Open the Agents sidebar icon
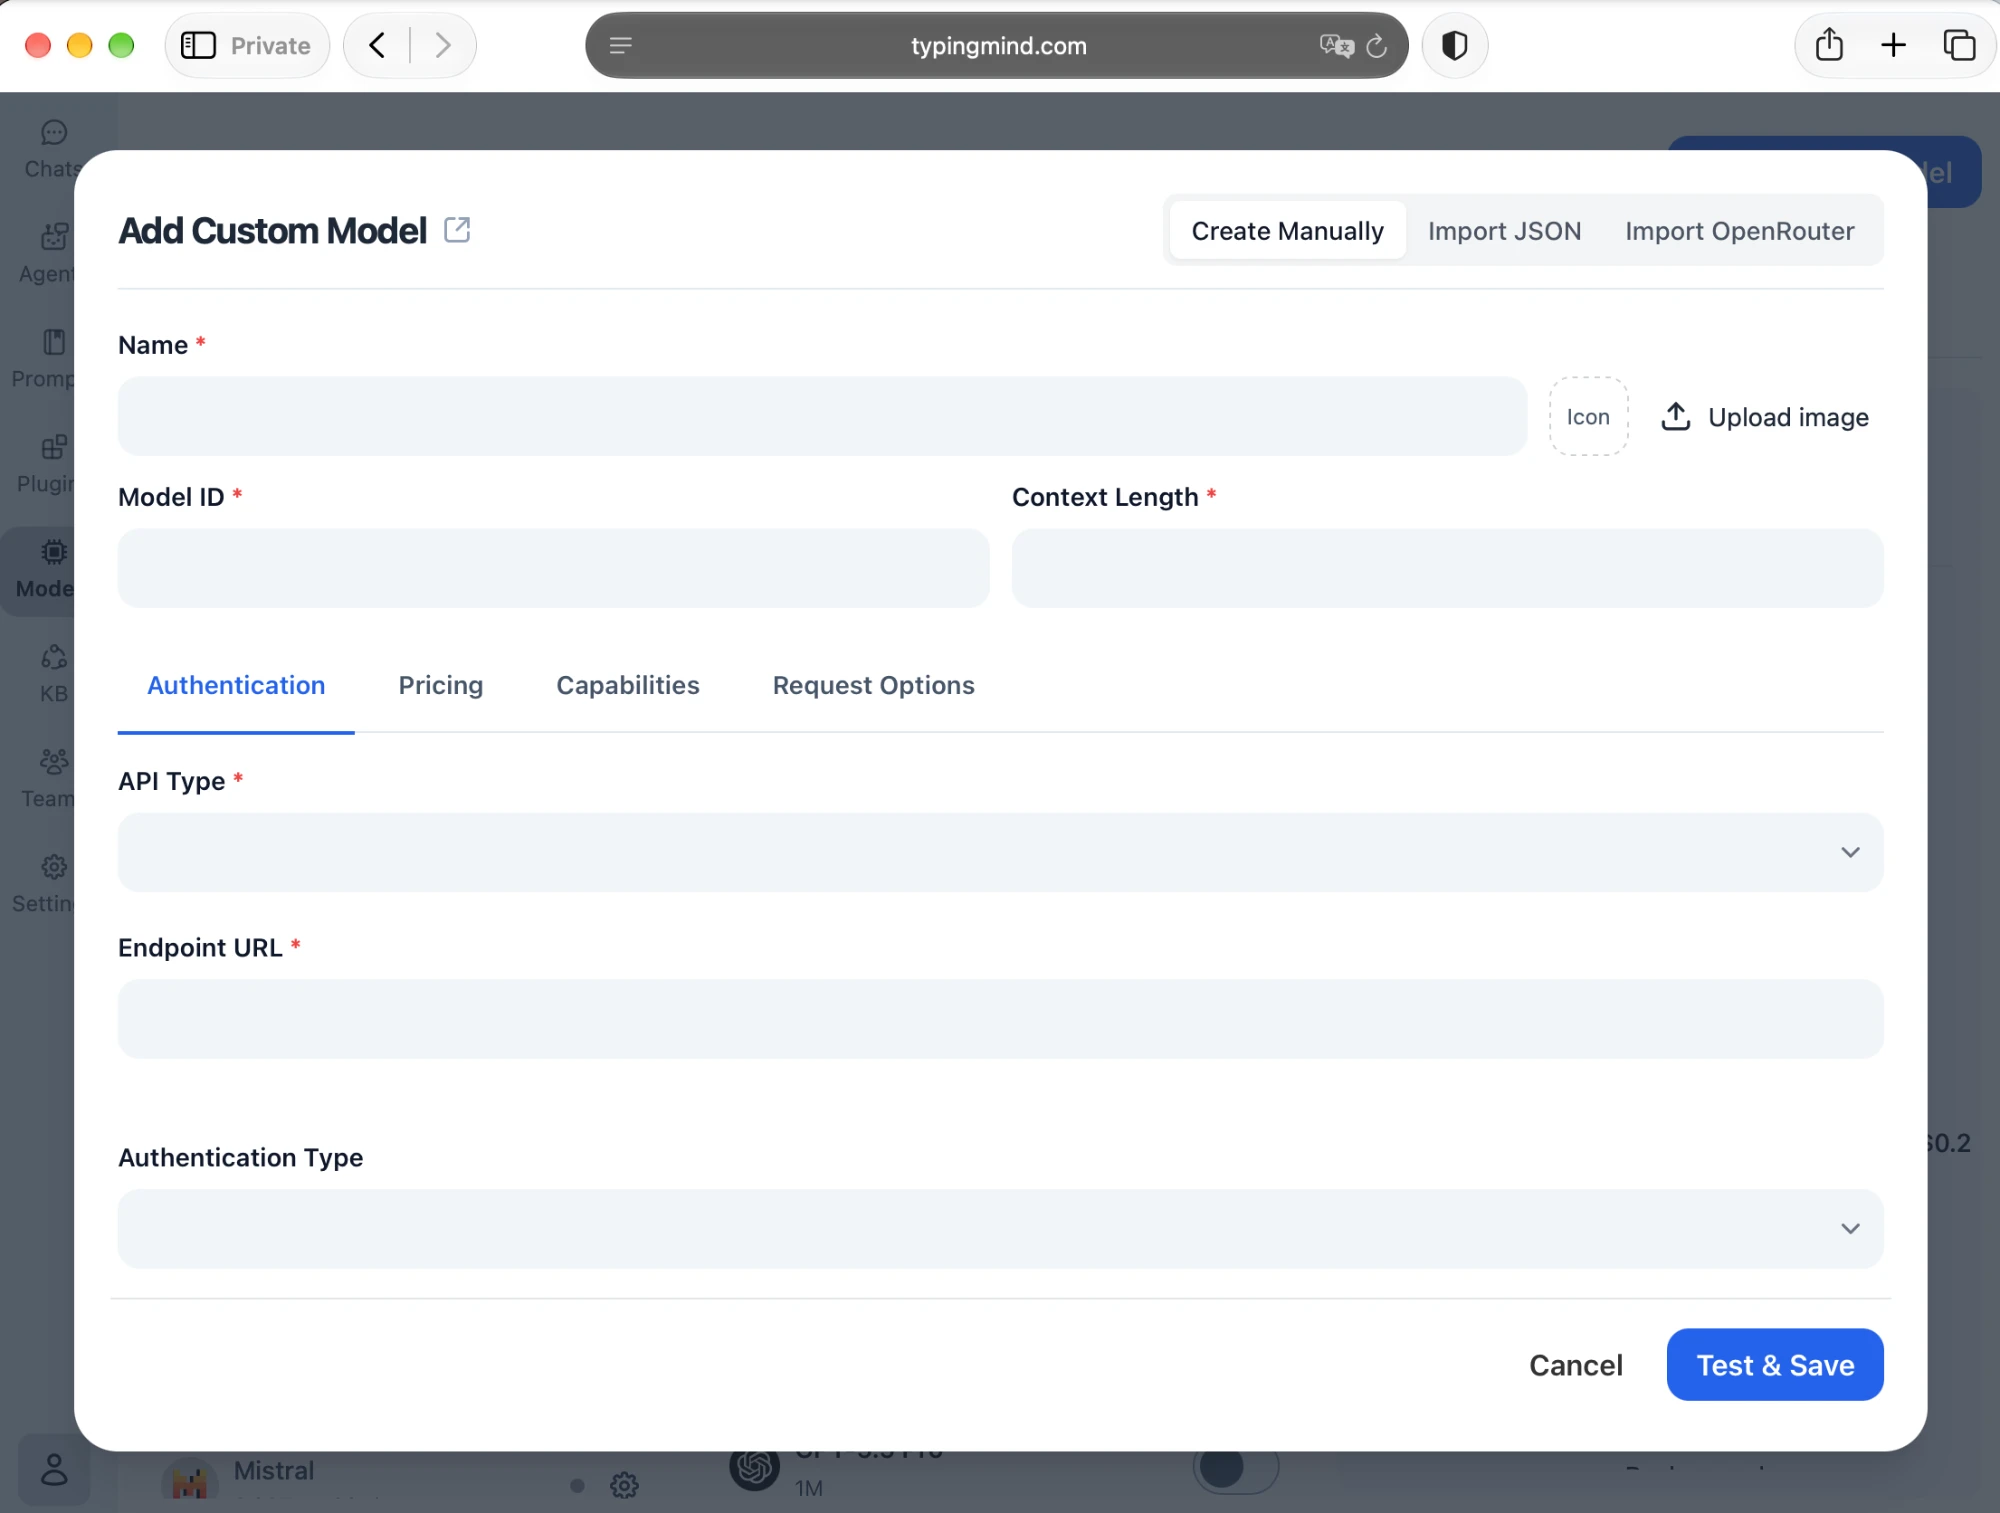Screen dimensions: 2000x1513 pyautogui.click(x=54, y=237)
